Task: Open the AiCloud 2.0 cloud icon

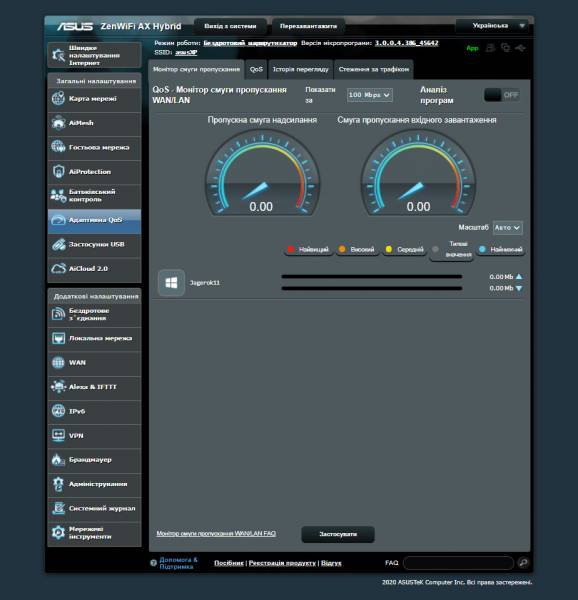Action: pos(58,269)
